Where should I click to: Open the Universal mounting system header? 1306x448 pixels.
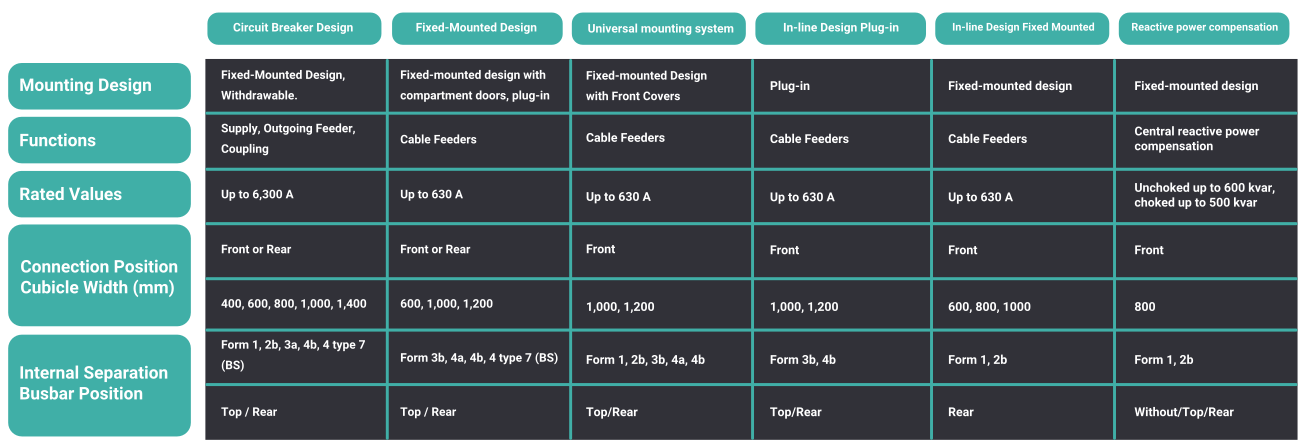point(659,29)
